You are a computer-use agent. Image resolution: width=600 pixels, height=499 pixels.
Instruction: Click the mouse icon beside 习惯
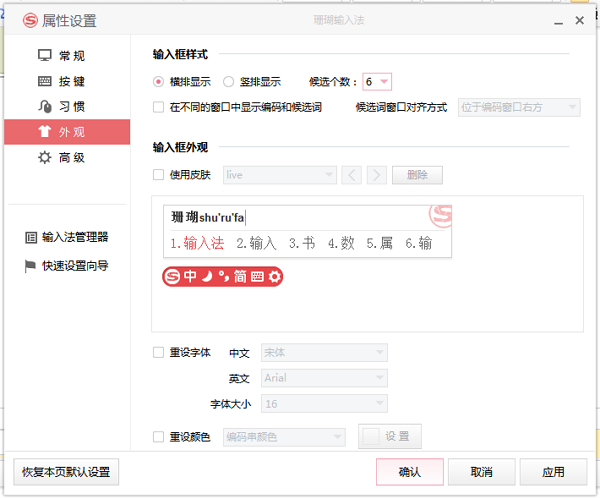pos(45,106)
